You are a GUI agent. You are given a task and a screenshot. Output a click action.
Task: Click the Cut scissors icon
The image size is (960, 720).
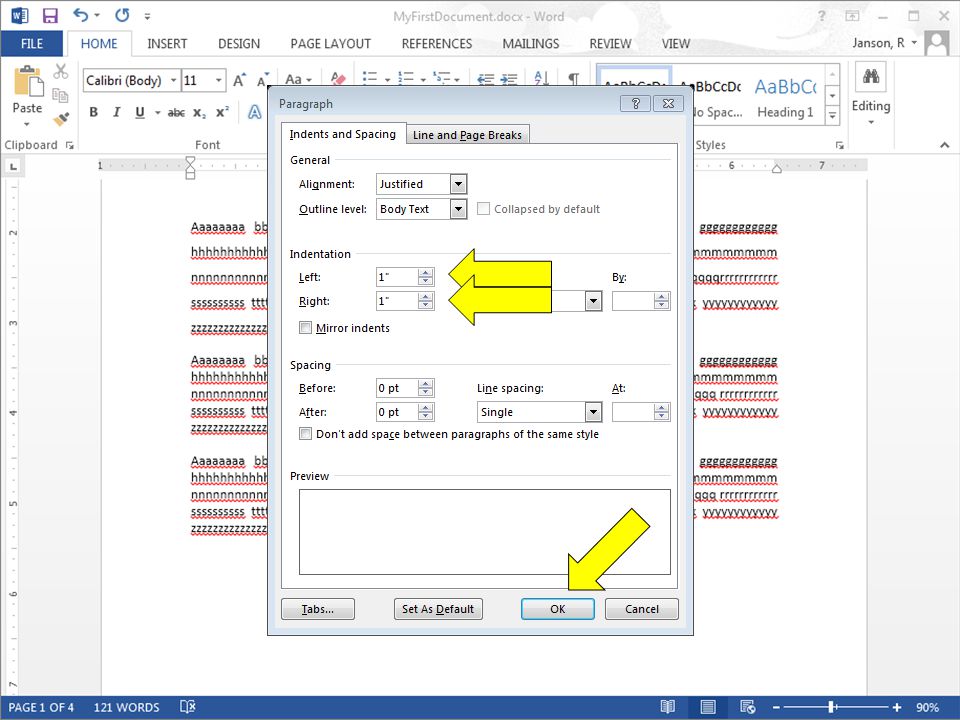click(x=60, y=72)
